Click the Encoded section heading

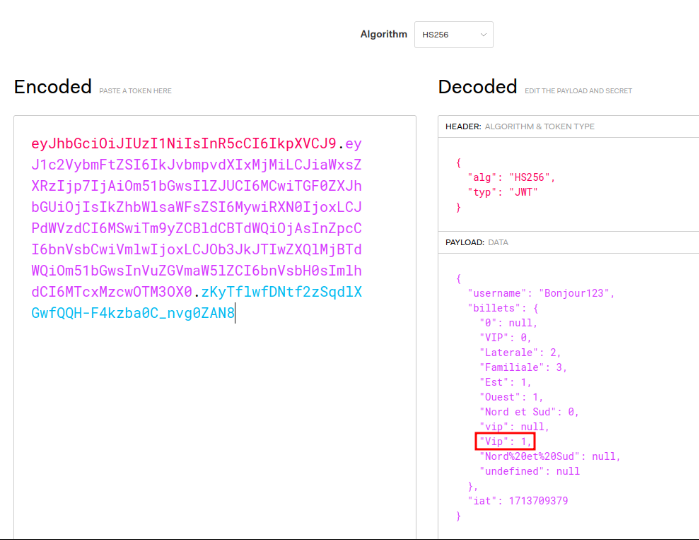pos(52,87)
